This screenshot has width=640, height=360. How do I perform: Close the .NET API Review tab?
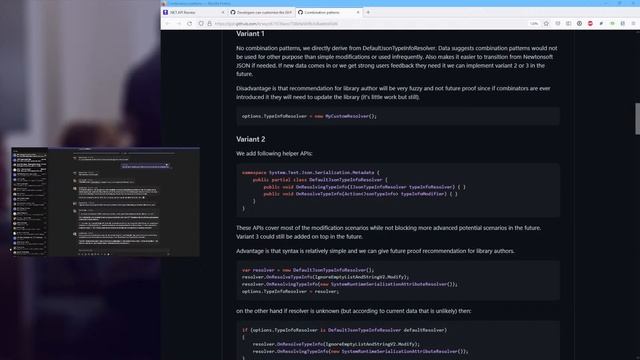click(223, 12)
